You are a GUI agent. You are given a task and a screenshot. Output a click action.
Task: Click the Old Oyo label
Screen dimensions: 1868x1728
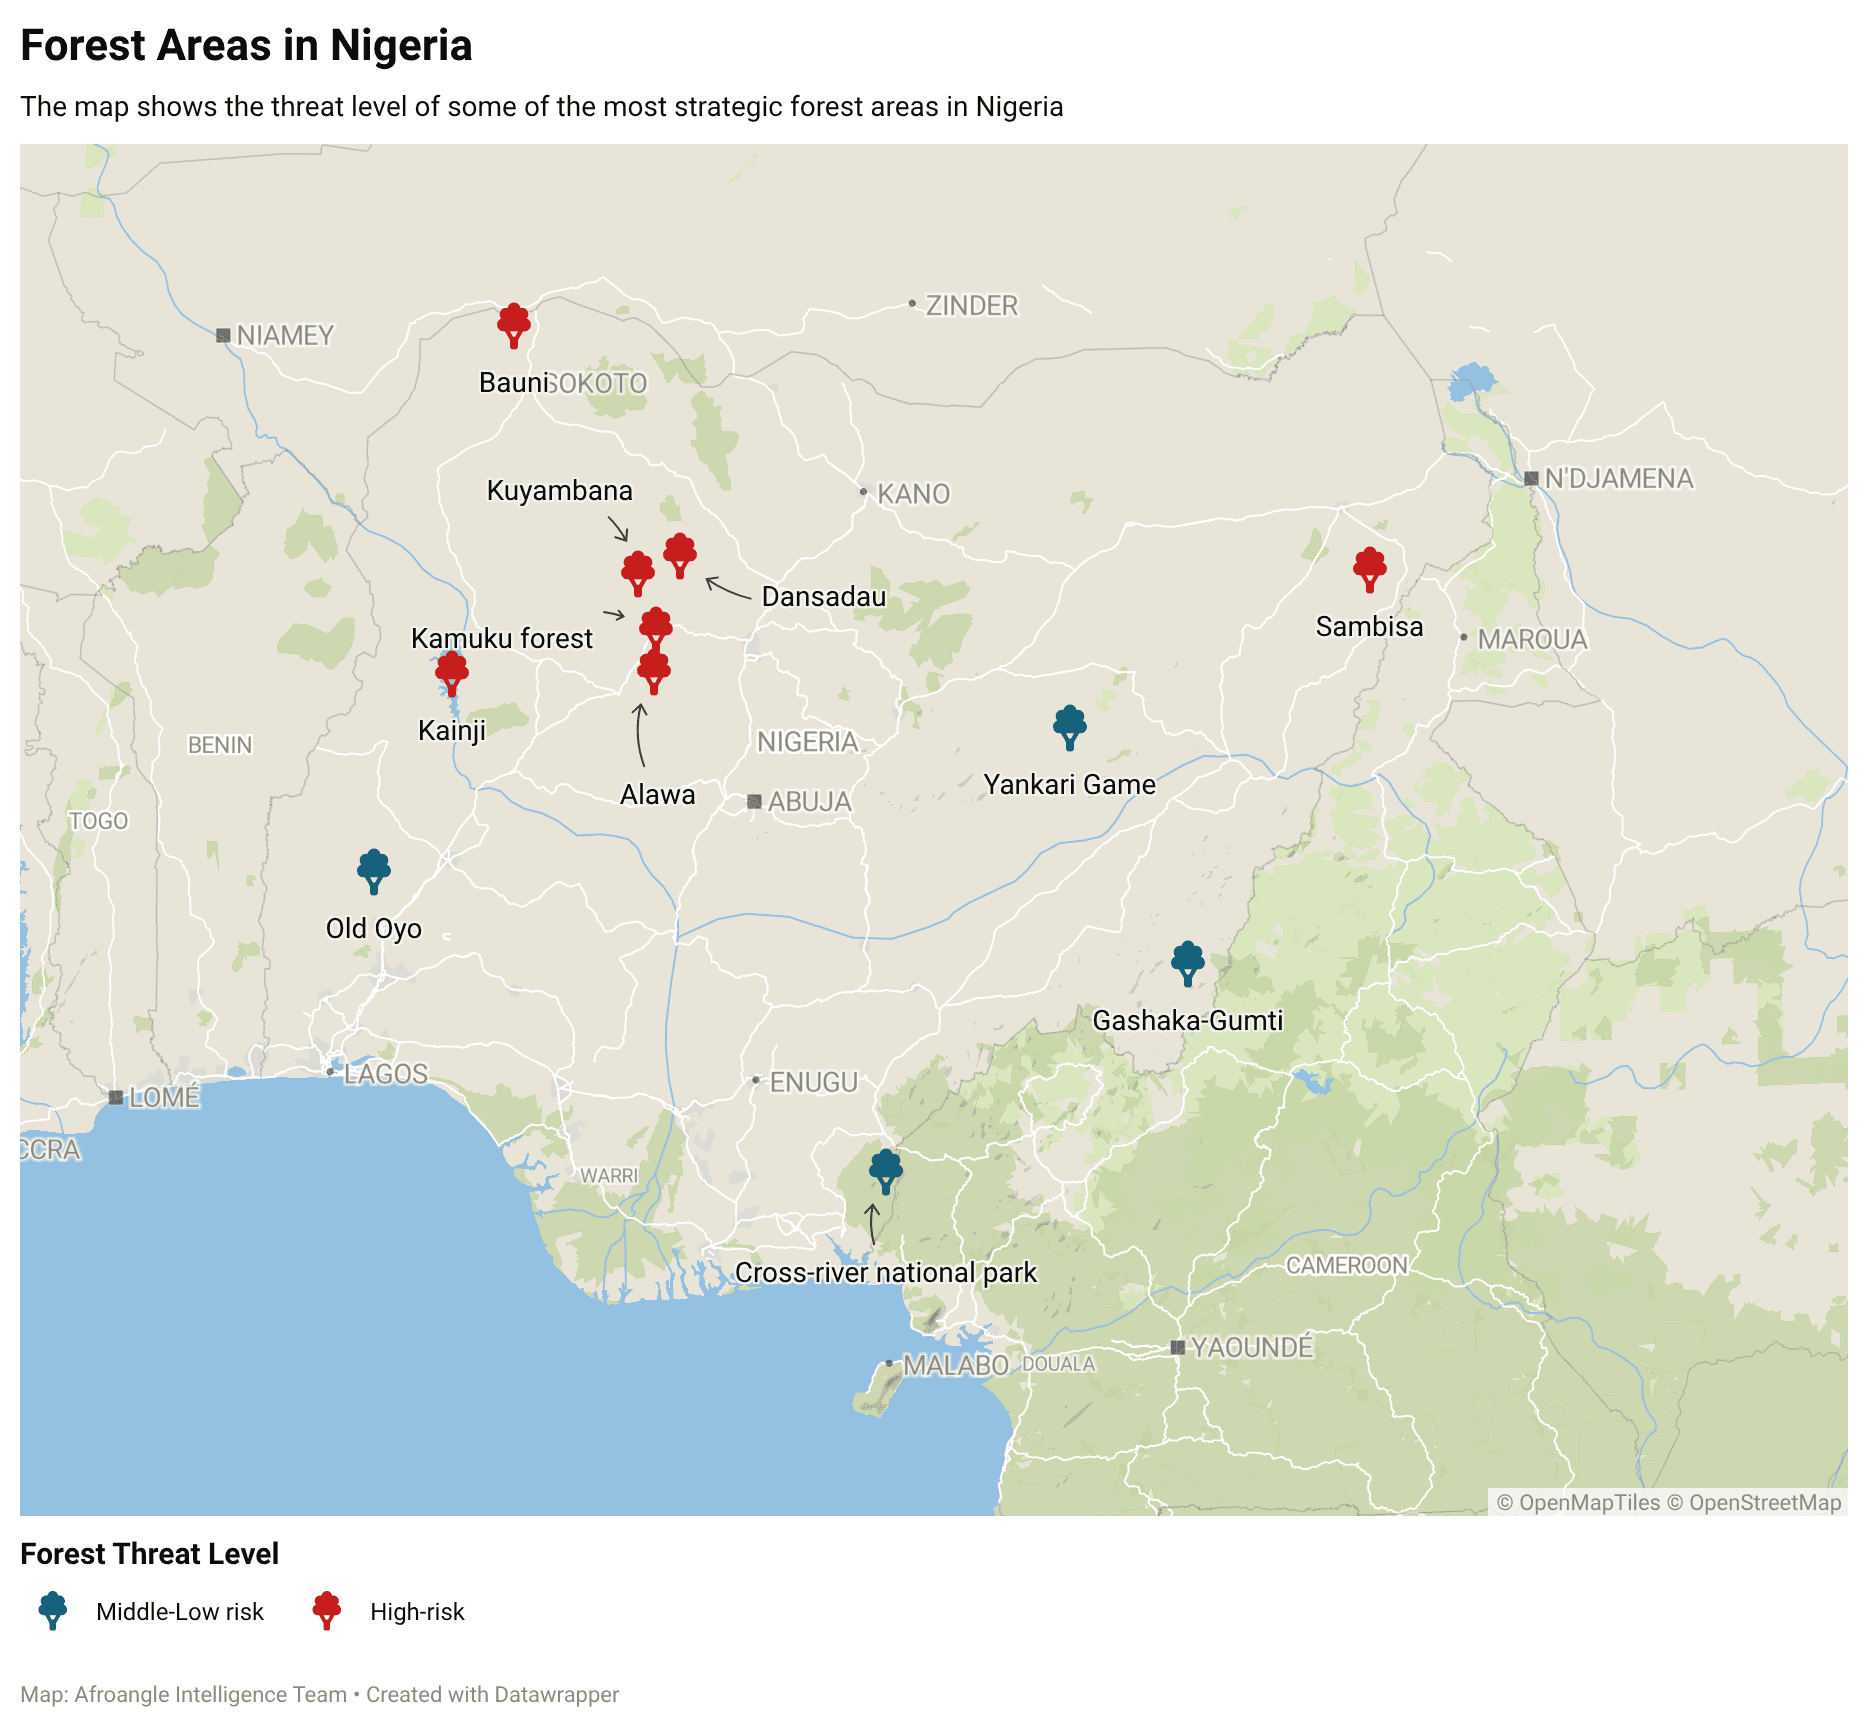[x=374, y=929]
